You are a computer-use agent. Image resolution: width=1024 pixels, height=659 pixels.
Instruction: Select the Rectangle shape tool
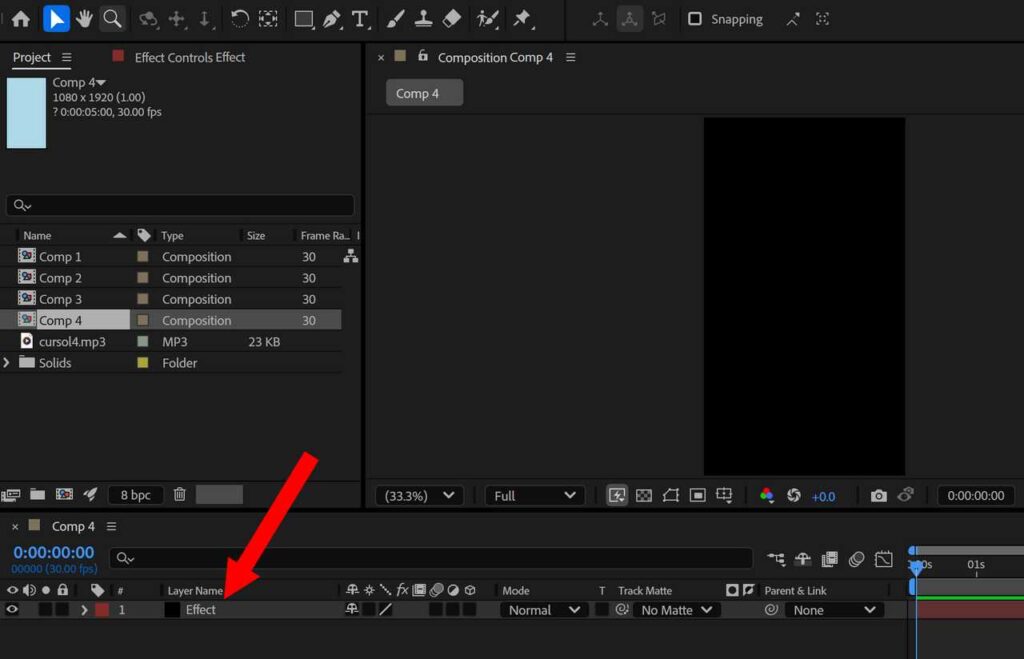coord(304,19)
